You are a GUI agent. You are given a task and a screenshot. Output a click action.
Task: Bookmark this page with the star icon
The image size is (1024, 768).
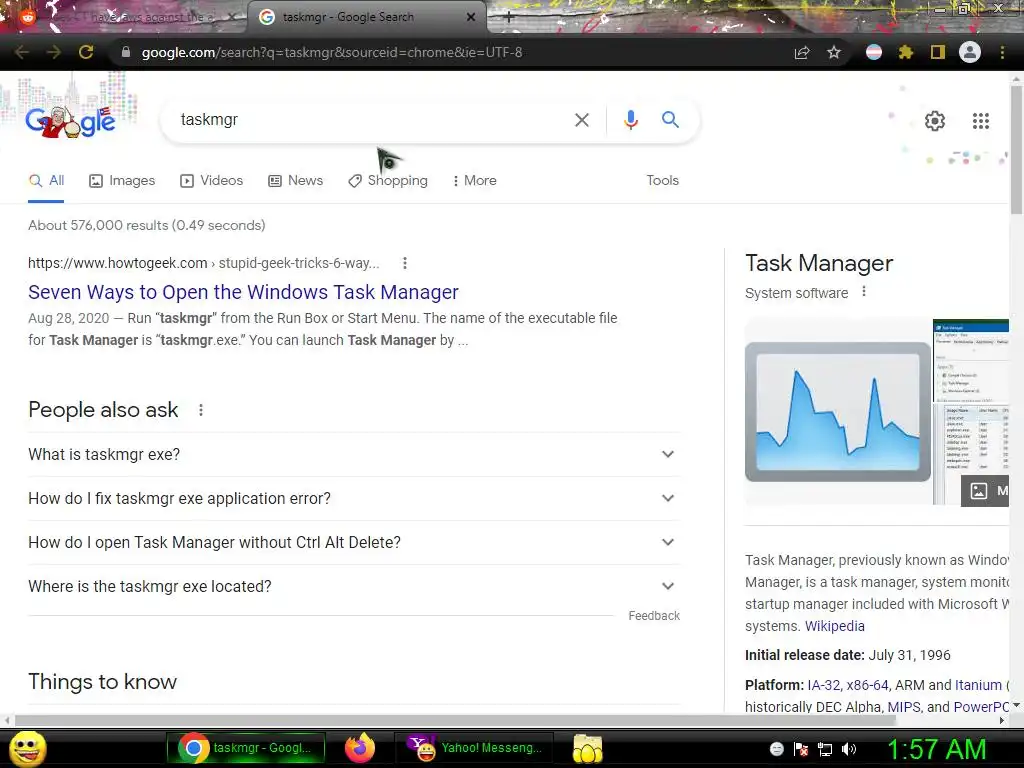[x=834, y=52]
